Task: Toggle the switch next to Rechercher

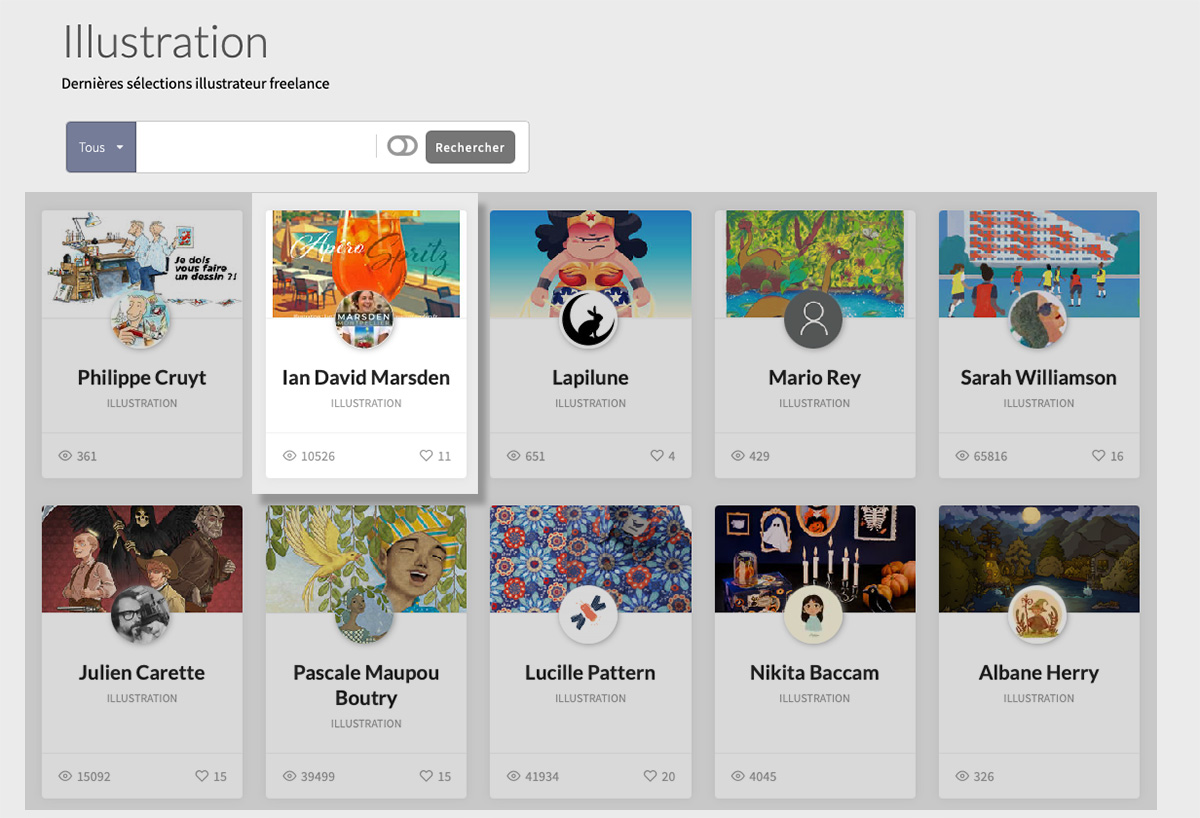Action: pos(402,147)
